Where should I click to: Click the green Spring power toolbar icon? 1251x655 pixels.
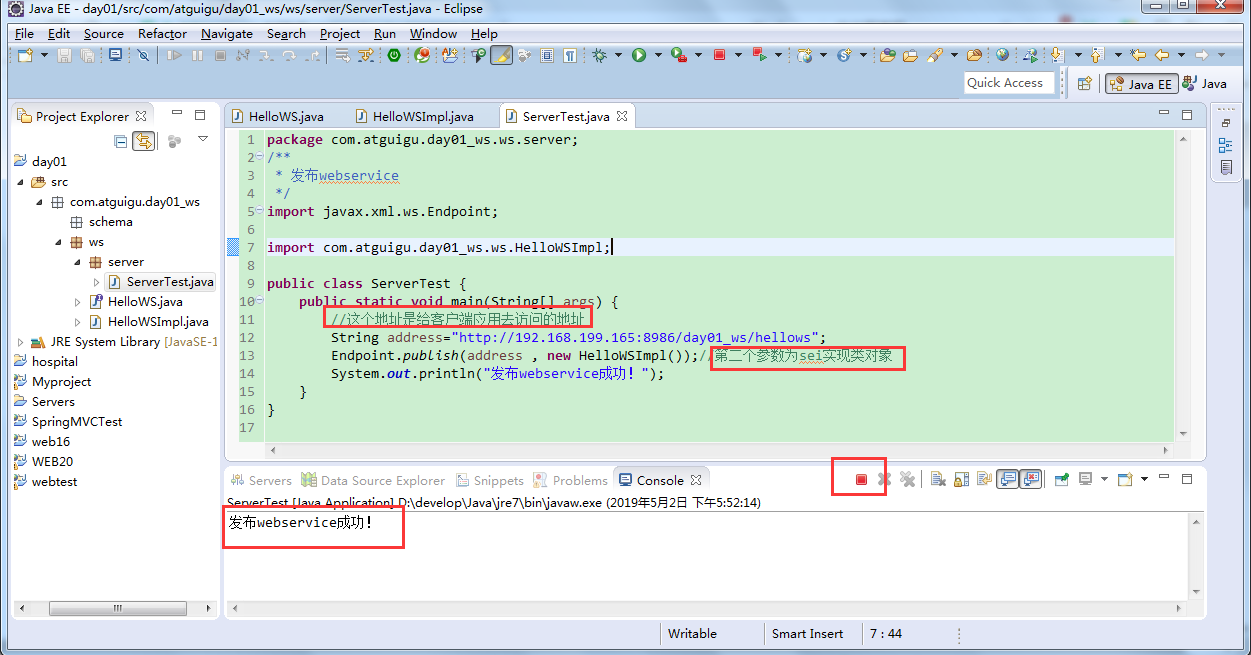394,55
